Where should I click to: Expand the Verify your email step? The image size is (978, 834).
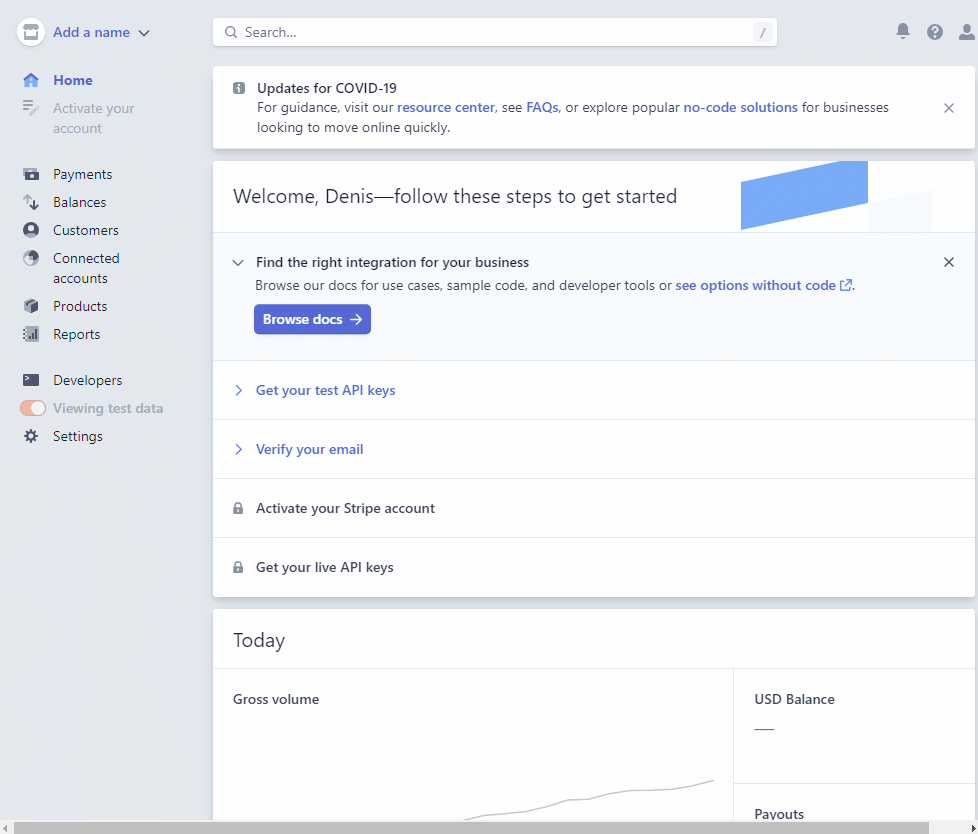[309, 449]
